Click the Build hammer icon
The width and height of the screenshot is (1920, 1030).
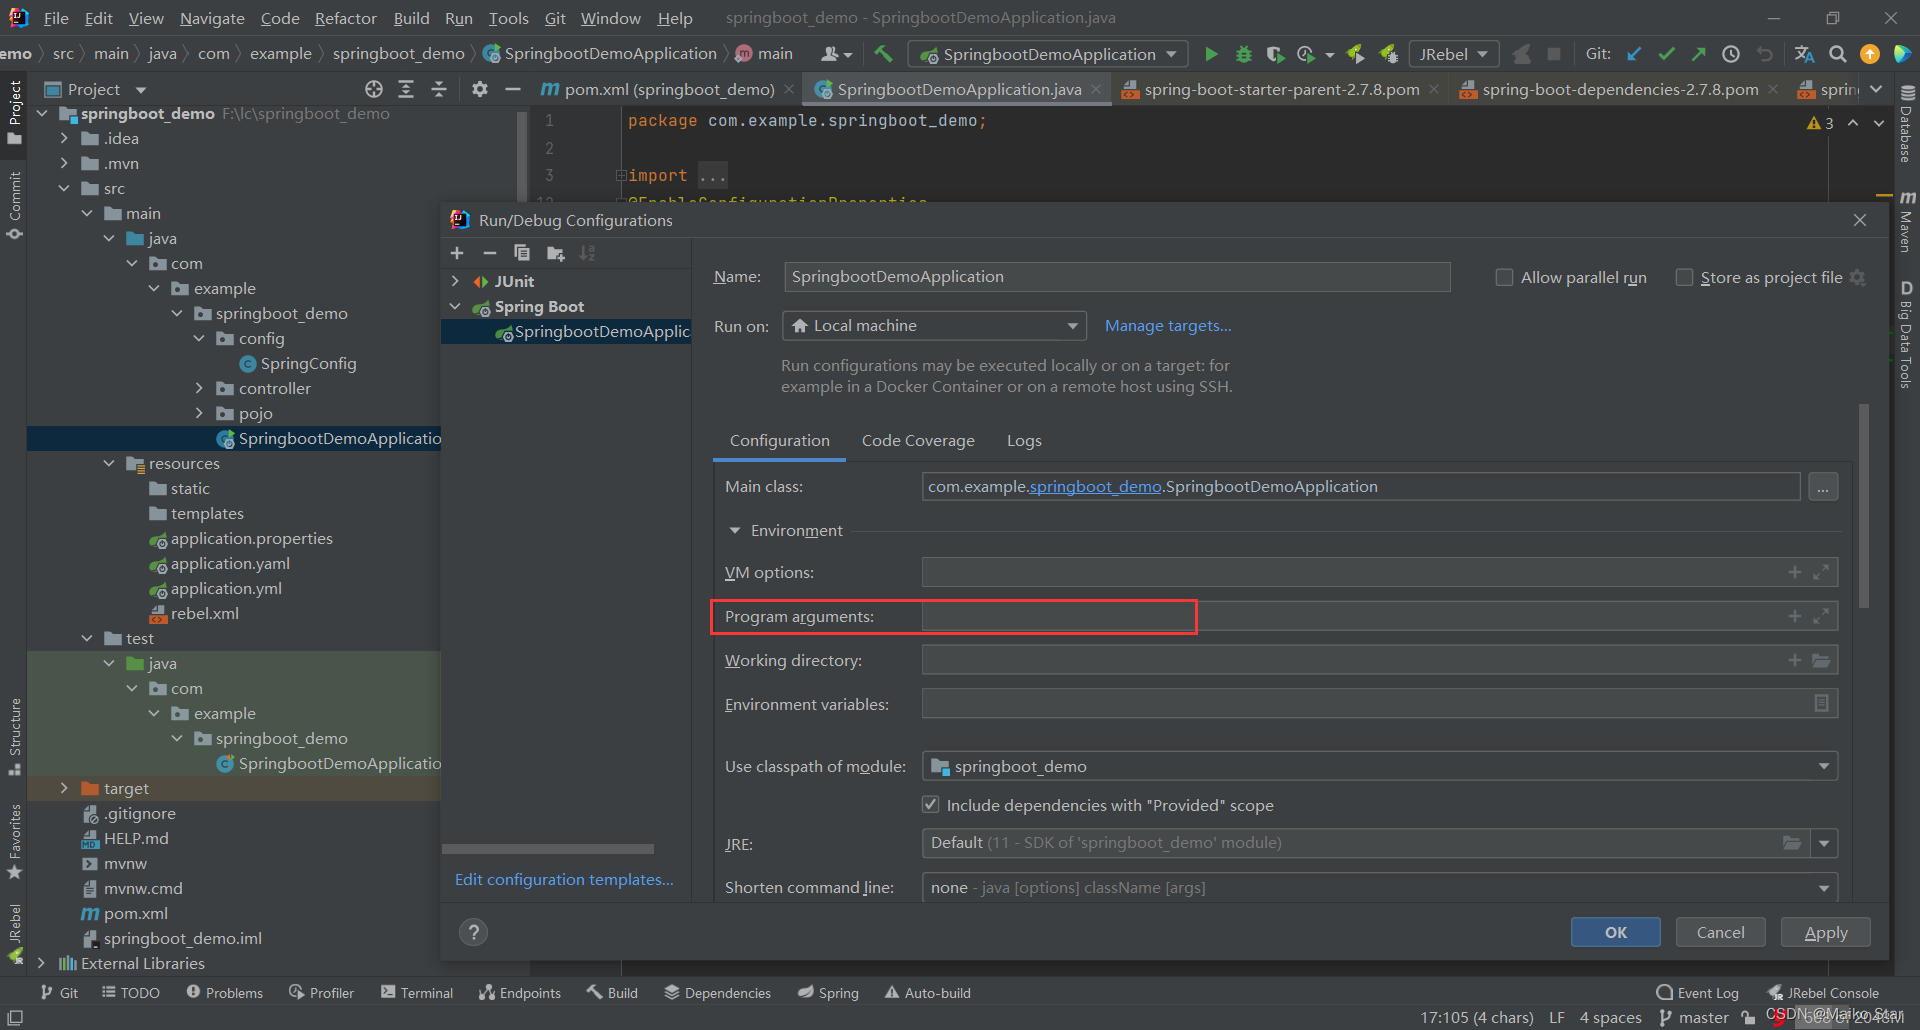click(x=883, y=54)
